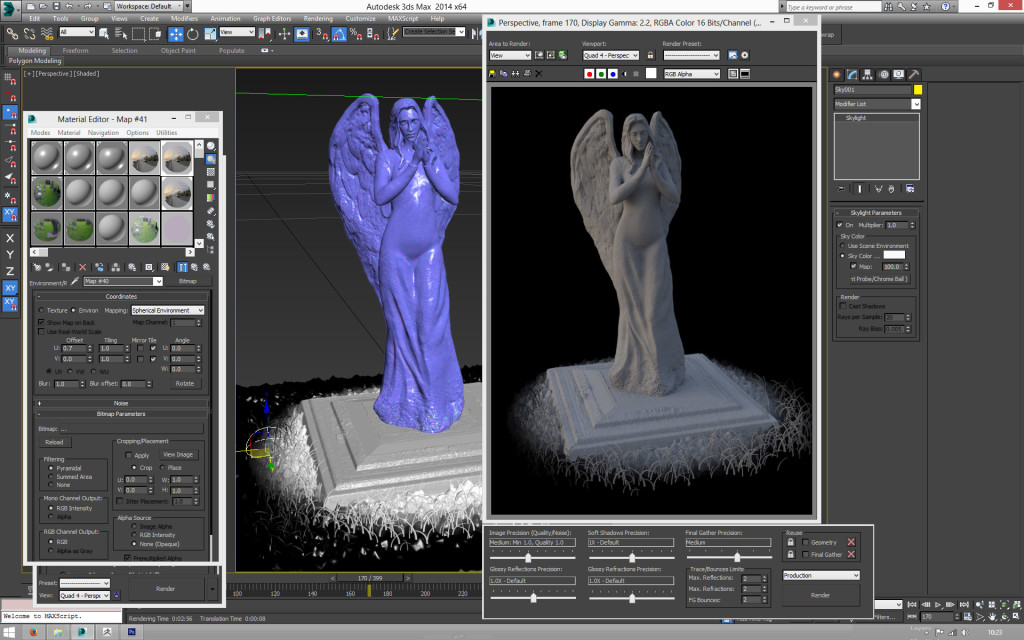Viewport: 1024px width, 640px height.
Task: Toggle viewport lock padlock icon
Action: click(x=650, y=56)
